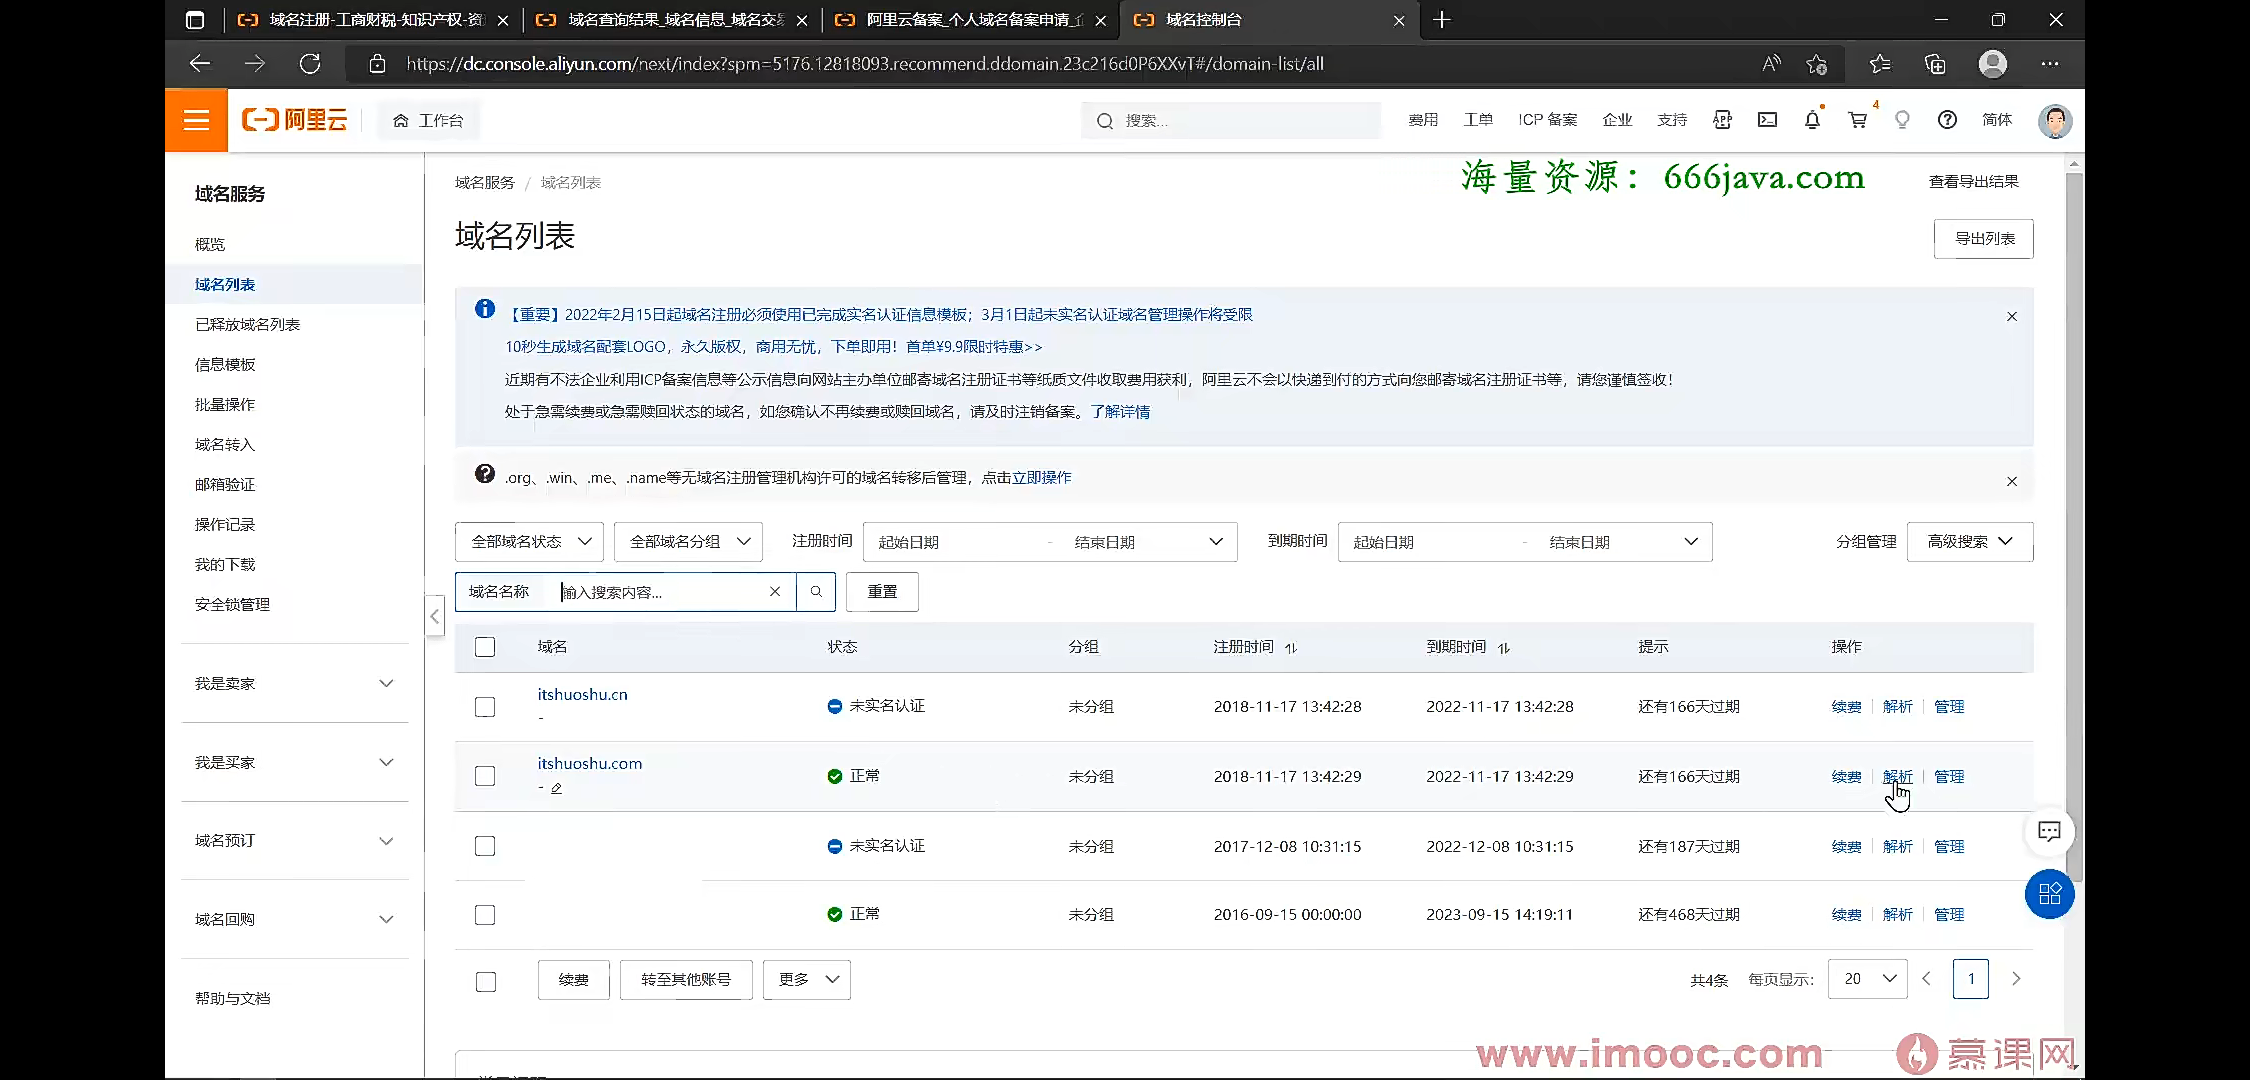Open the help question mark icon
The image size is (2250, 1080).
pyautogui.click(x=1947, y=120)
